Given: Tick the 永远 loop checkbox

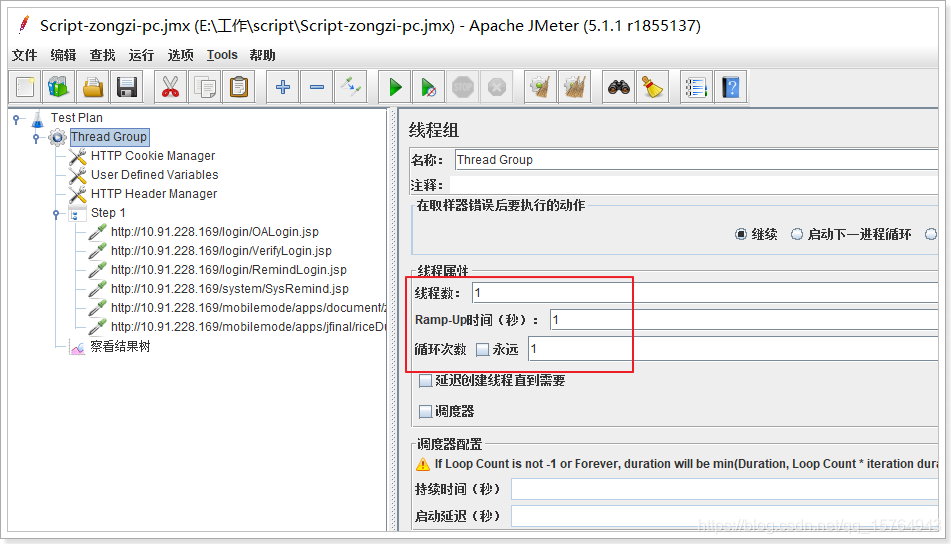Looking at the screenshot, I should tap(483, 349).
